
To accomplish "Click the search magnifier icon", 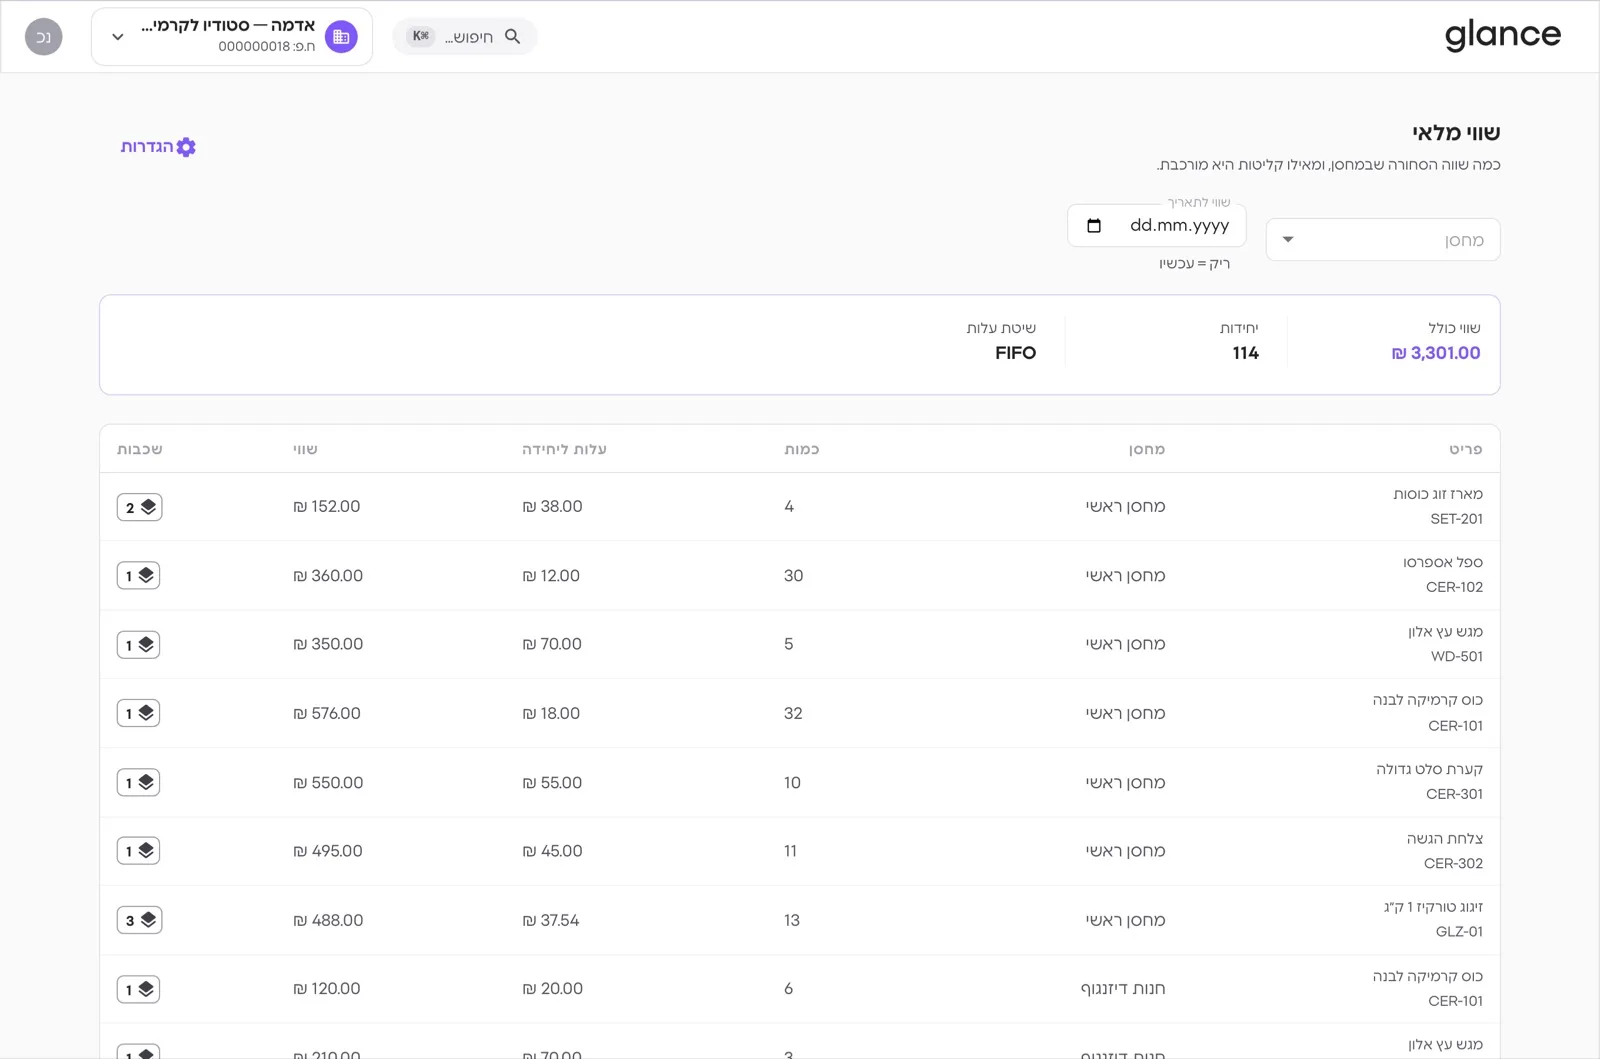I will 512,36.
